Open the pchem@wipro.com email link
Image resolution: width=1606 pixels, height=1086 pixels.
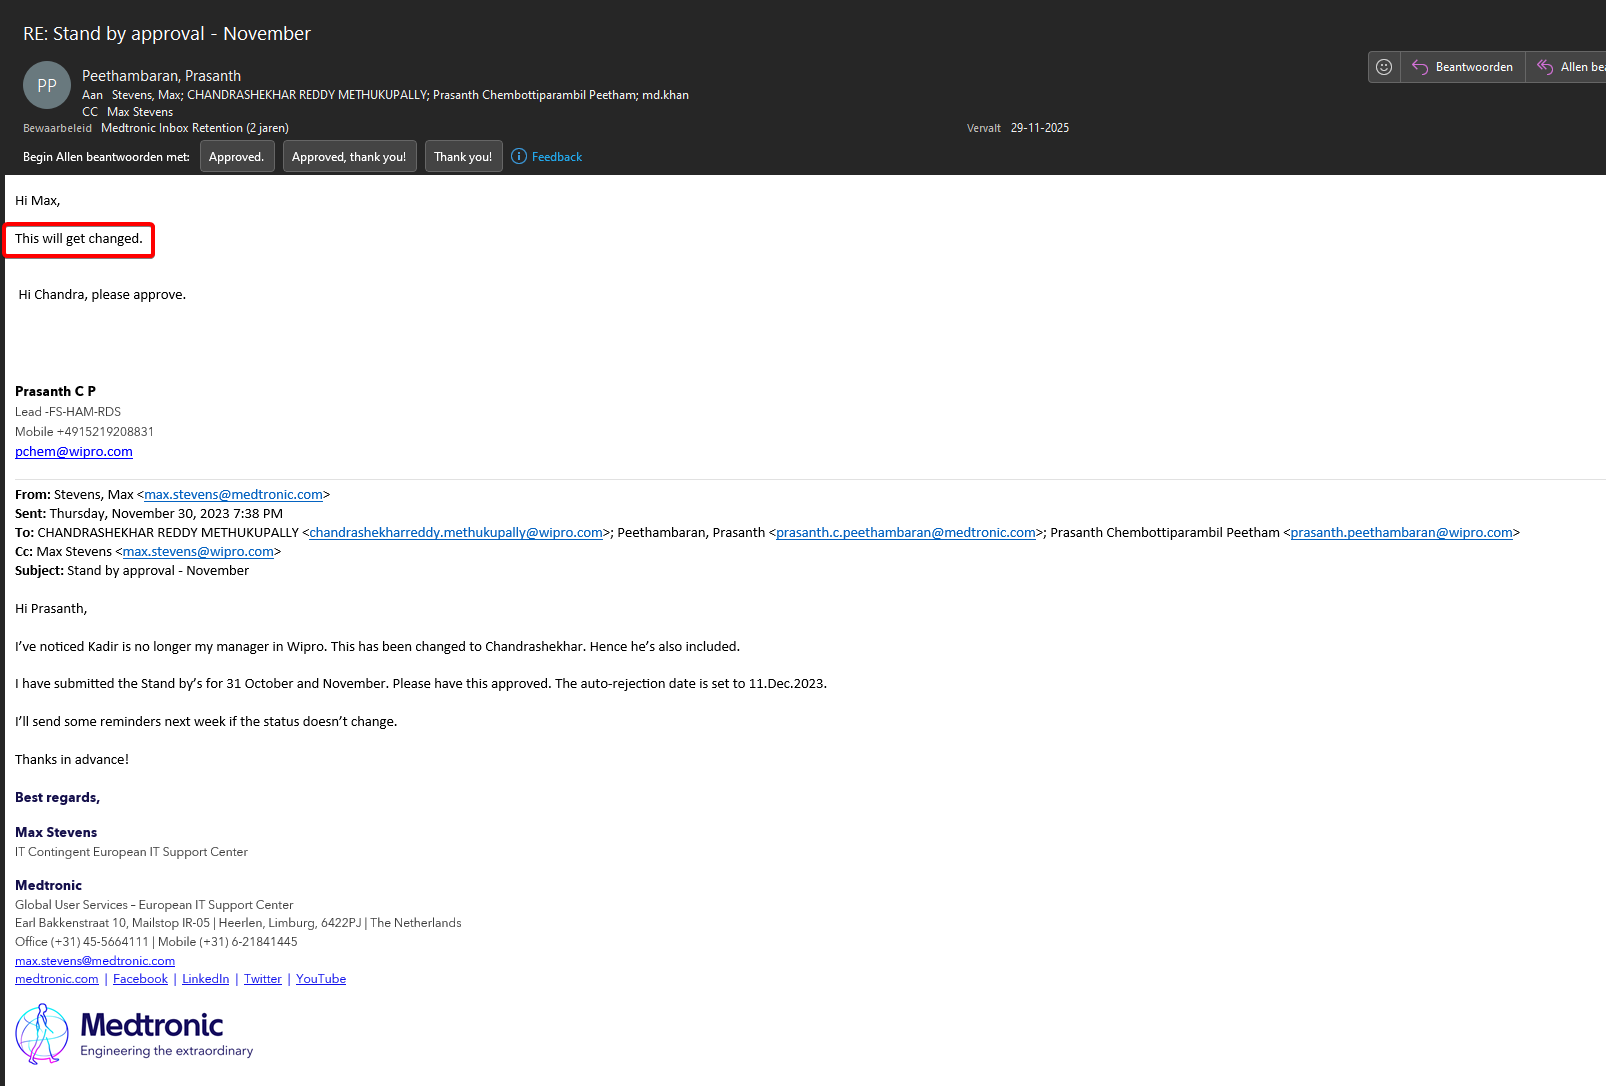(74, 452)
